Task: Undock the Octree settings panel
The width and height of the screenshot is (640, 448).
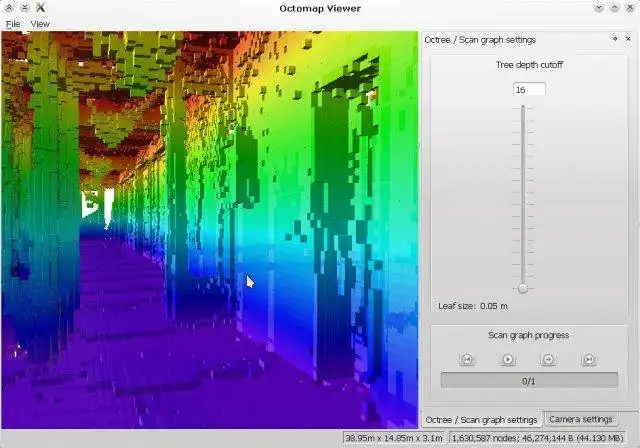Action: [615, 39]
